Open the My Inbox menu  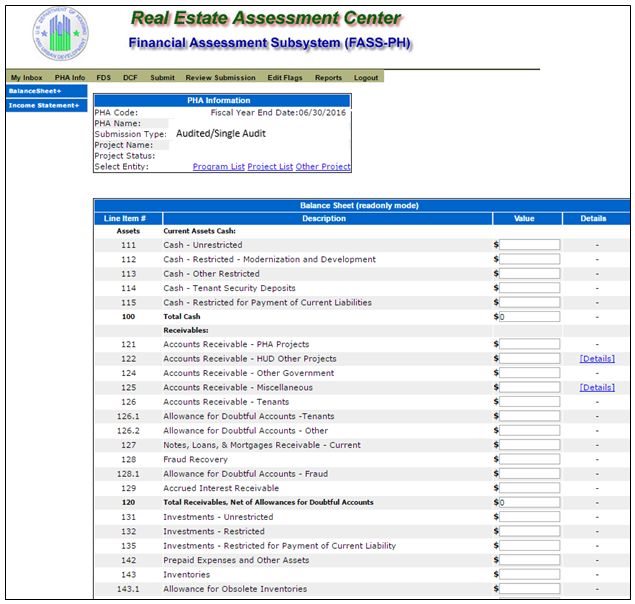[x=27, y=77]
